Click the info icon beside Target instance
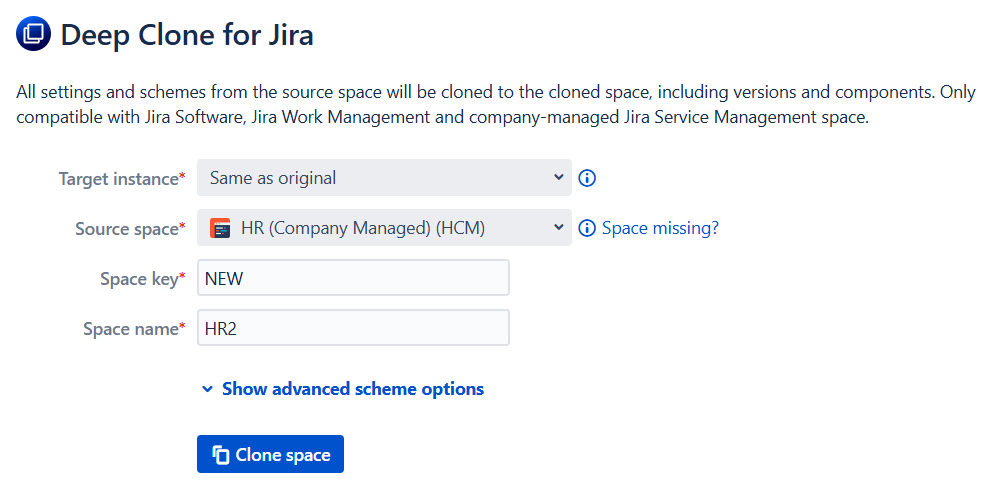 click(x=588, y=179)
